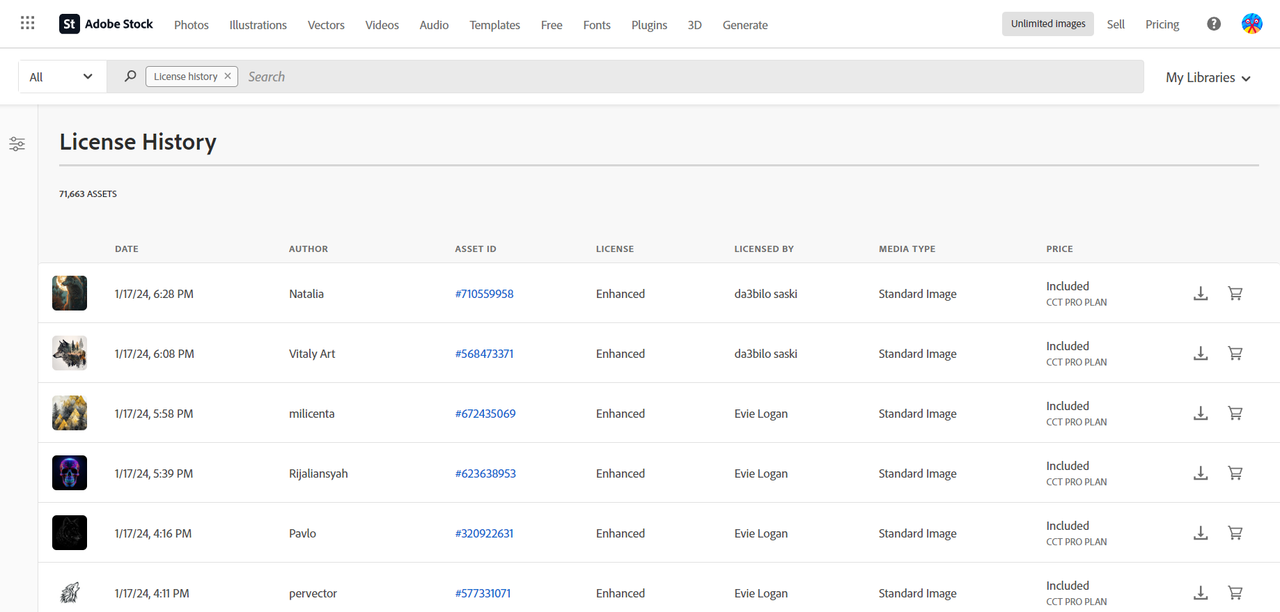Click the MEDIA TYPE column header
Image resolution: width=1280 pixels, height=612 pixels.
(x=907, y=249)
